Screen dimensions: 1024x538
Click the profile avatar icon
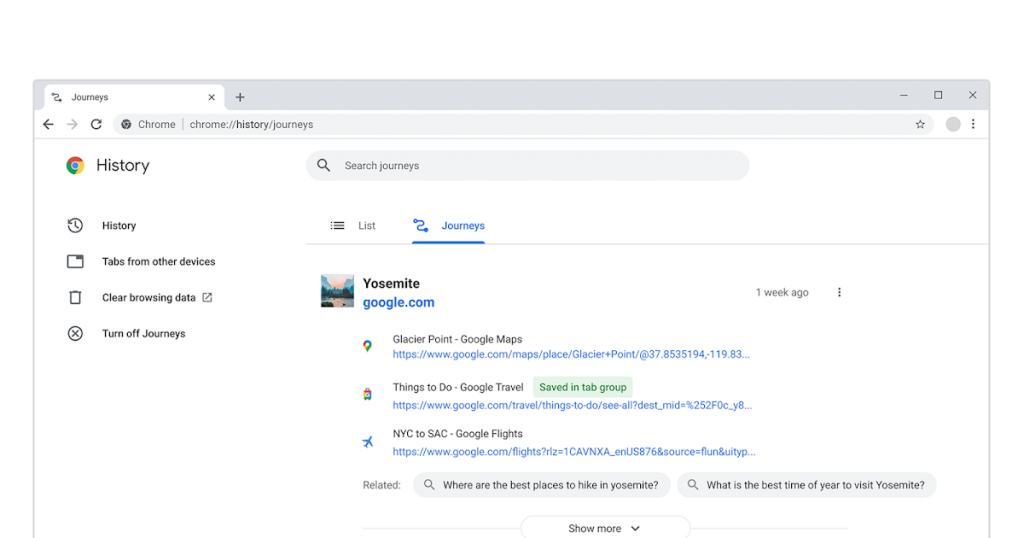pos(953,125)
